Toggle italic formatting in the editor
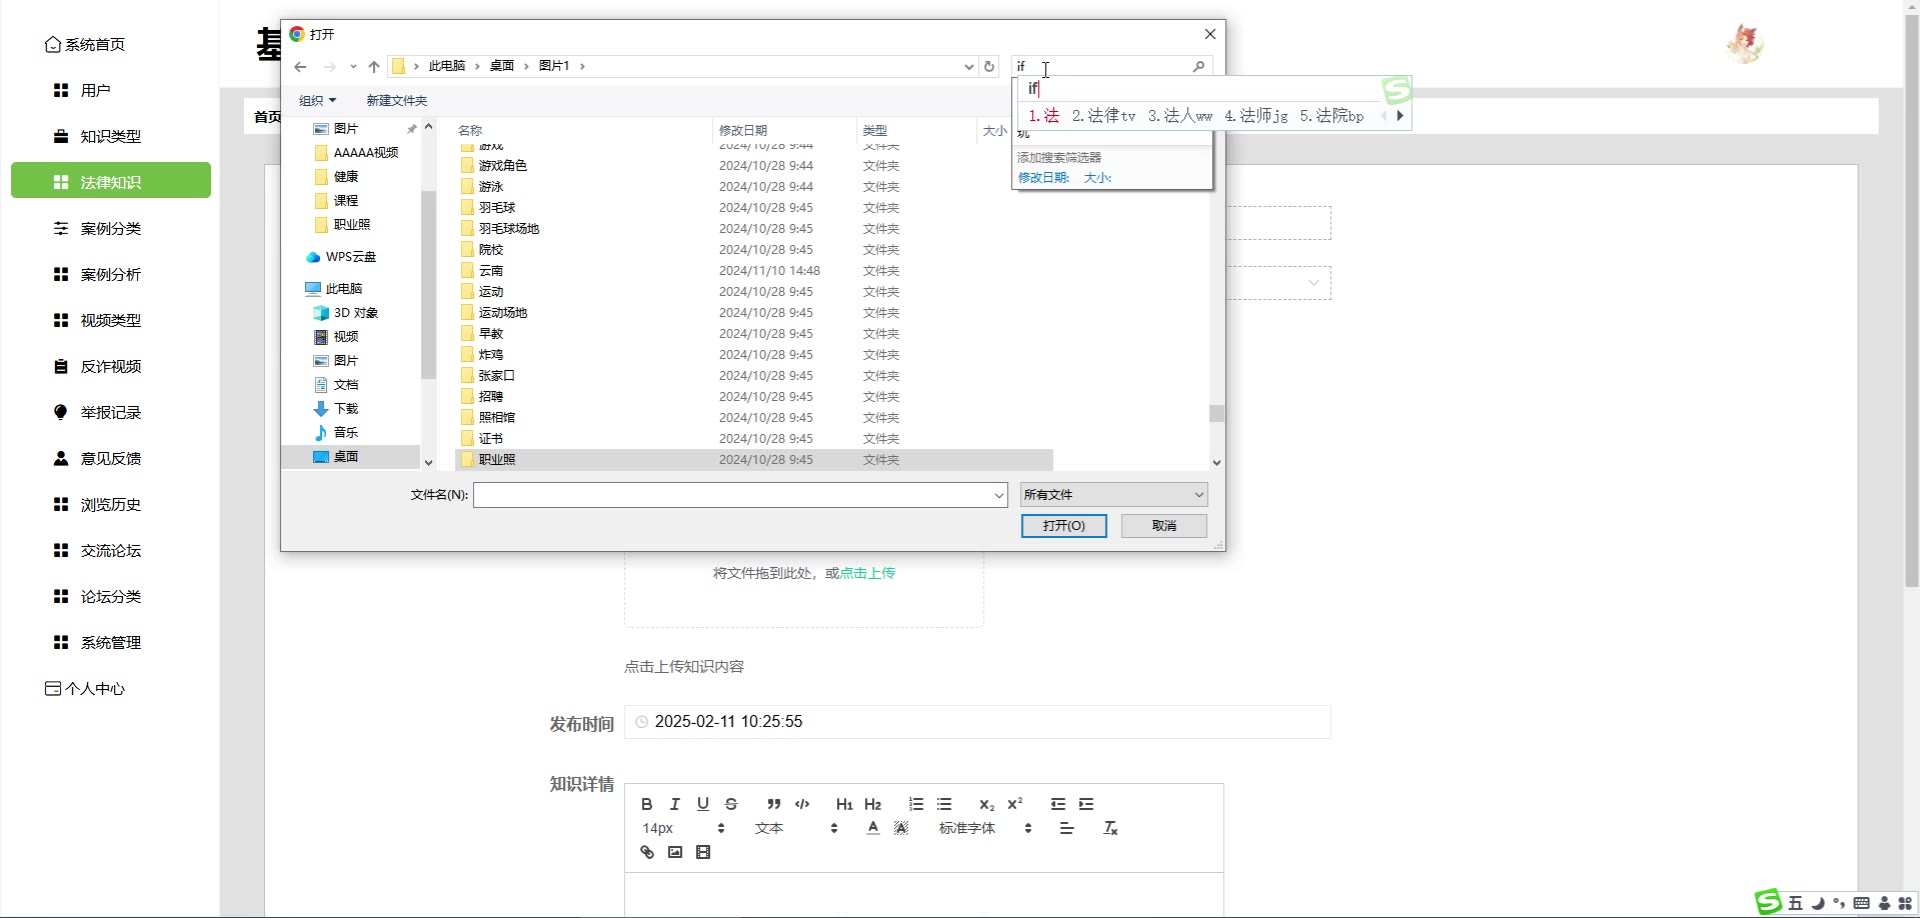The image size is (1920, 918). [x=675, y=804]
